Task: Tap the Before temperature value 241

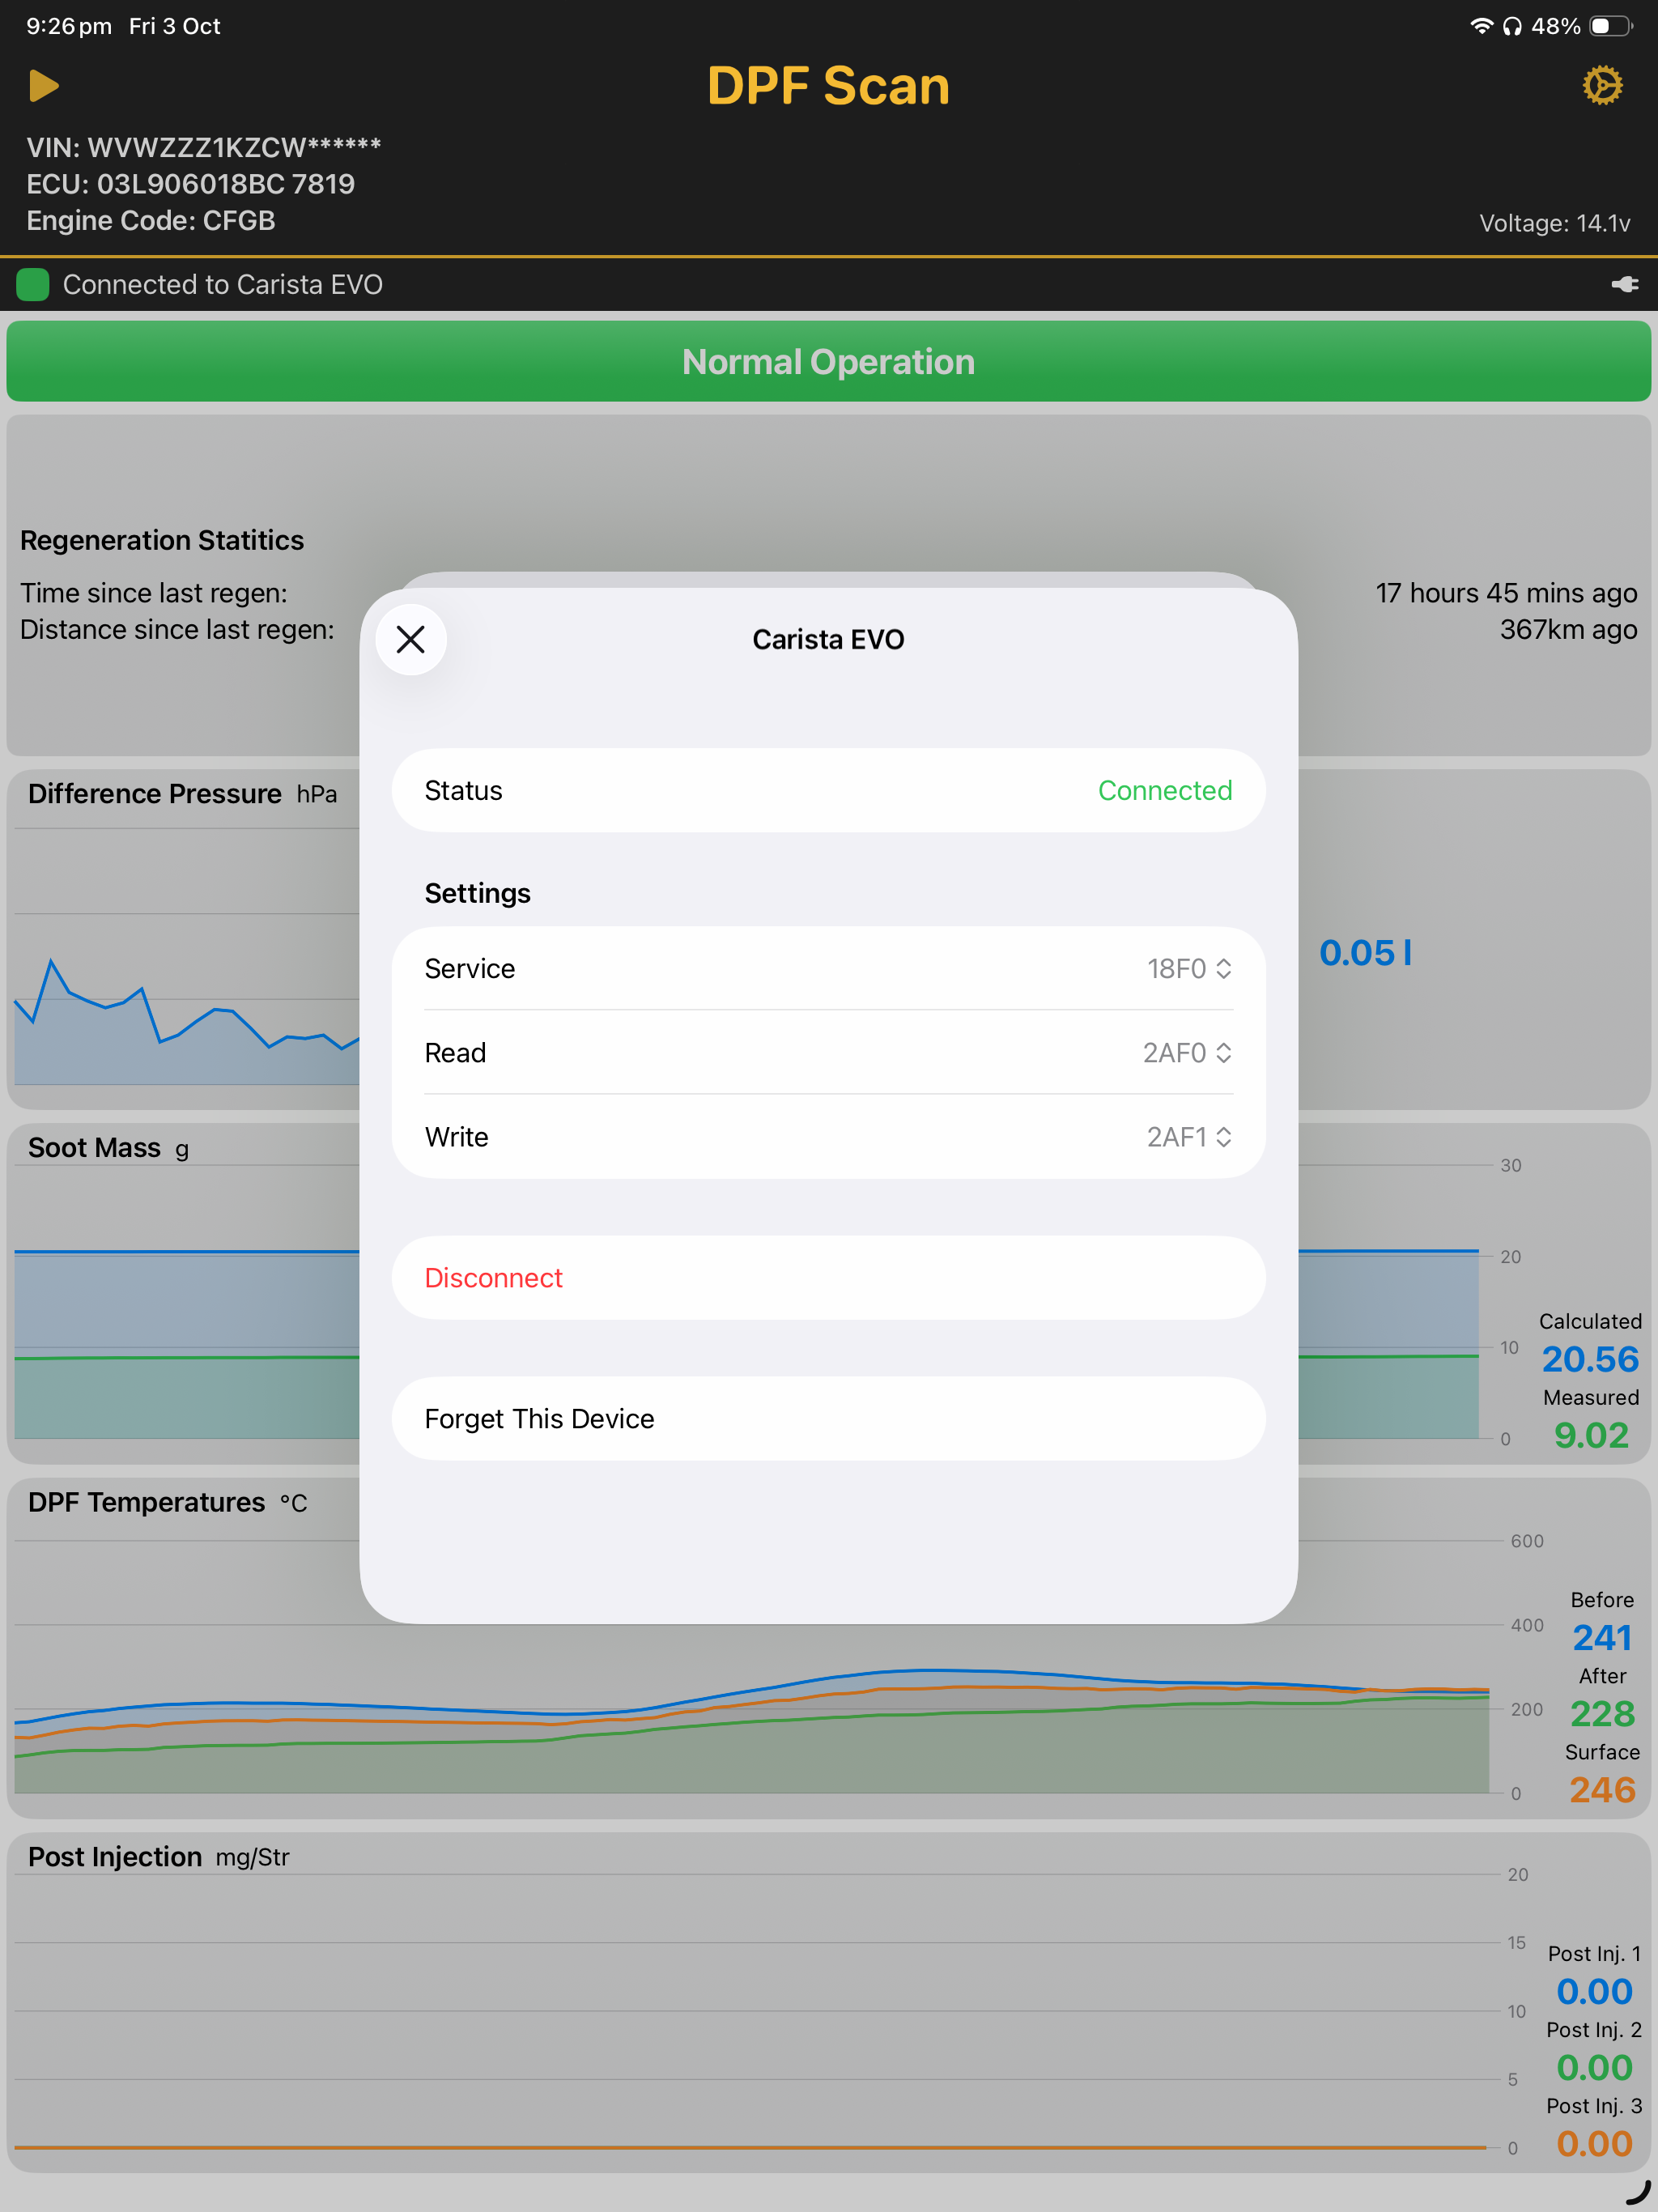Action: (1602, 1638)
